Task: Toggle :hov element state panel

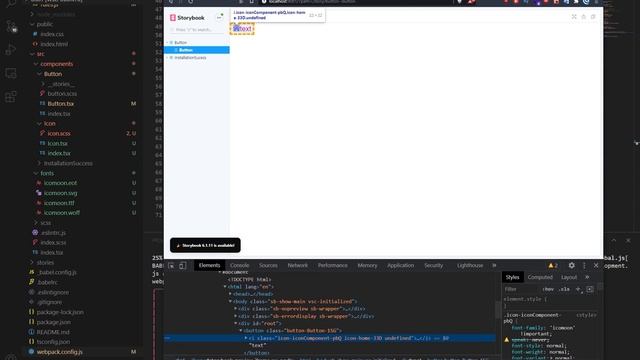Action: (548, 289)
